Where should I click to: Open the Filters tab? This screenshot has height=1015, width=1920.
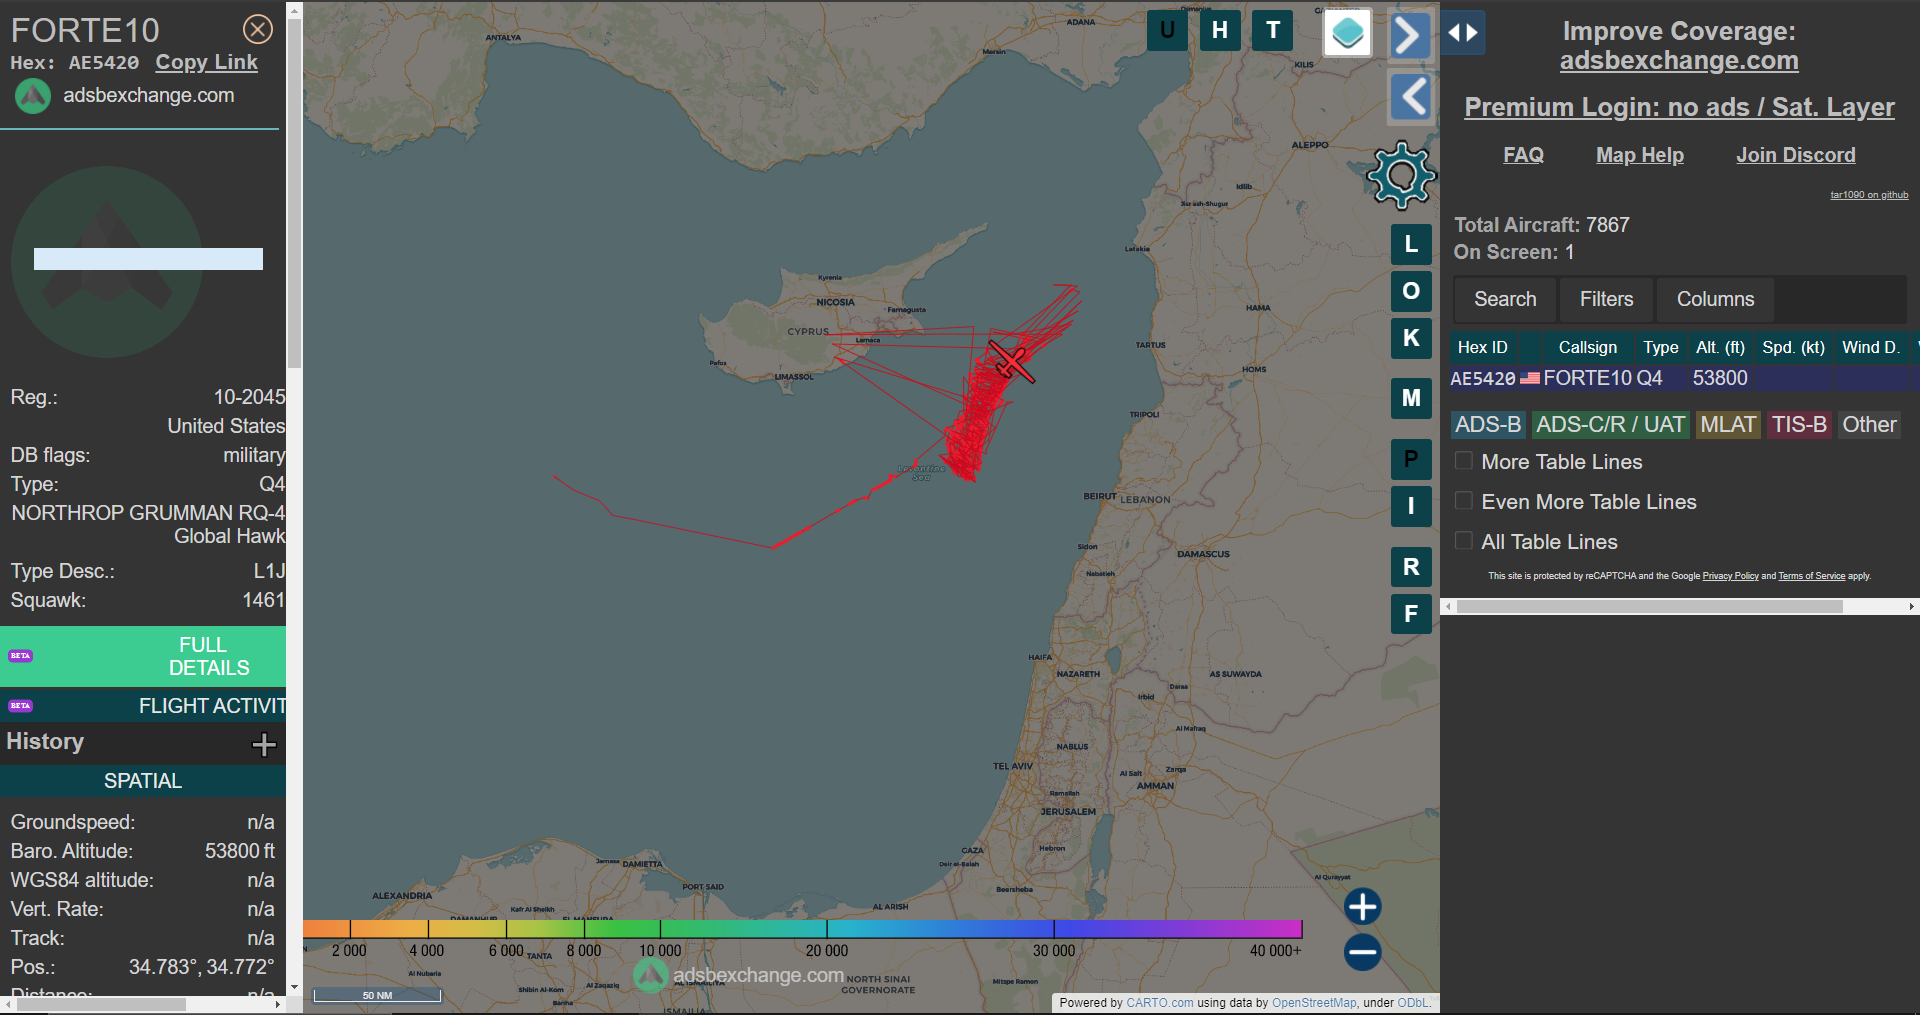pos(1606,299)
